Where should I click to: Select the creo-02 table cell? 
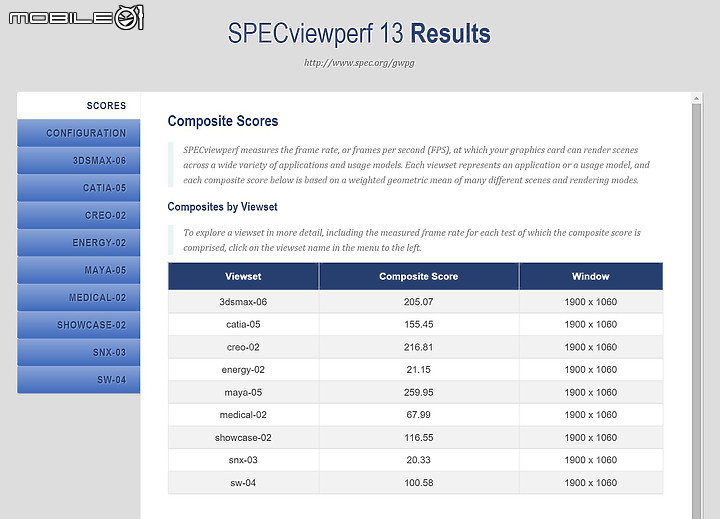(243, 347)
